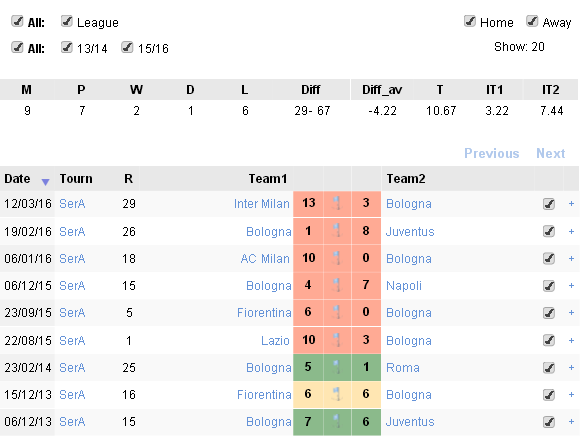Click the Team1 column header
The height and width of the screenshot is (436, 580).
[x=267, y=179]
